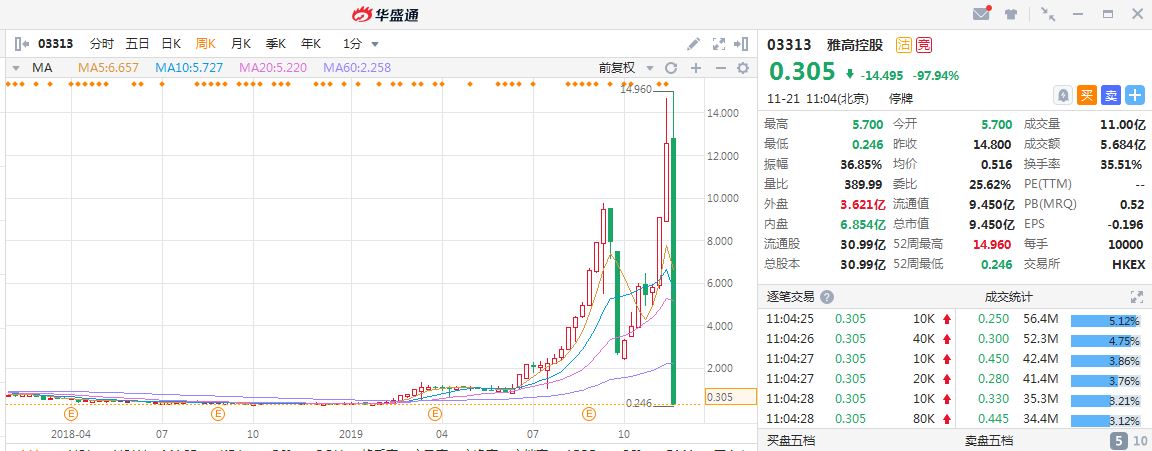Viewport: 1152px width, 451px height.
Task: Click the 3.86% volume bar
Action: click(x=1108, y=360)
